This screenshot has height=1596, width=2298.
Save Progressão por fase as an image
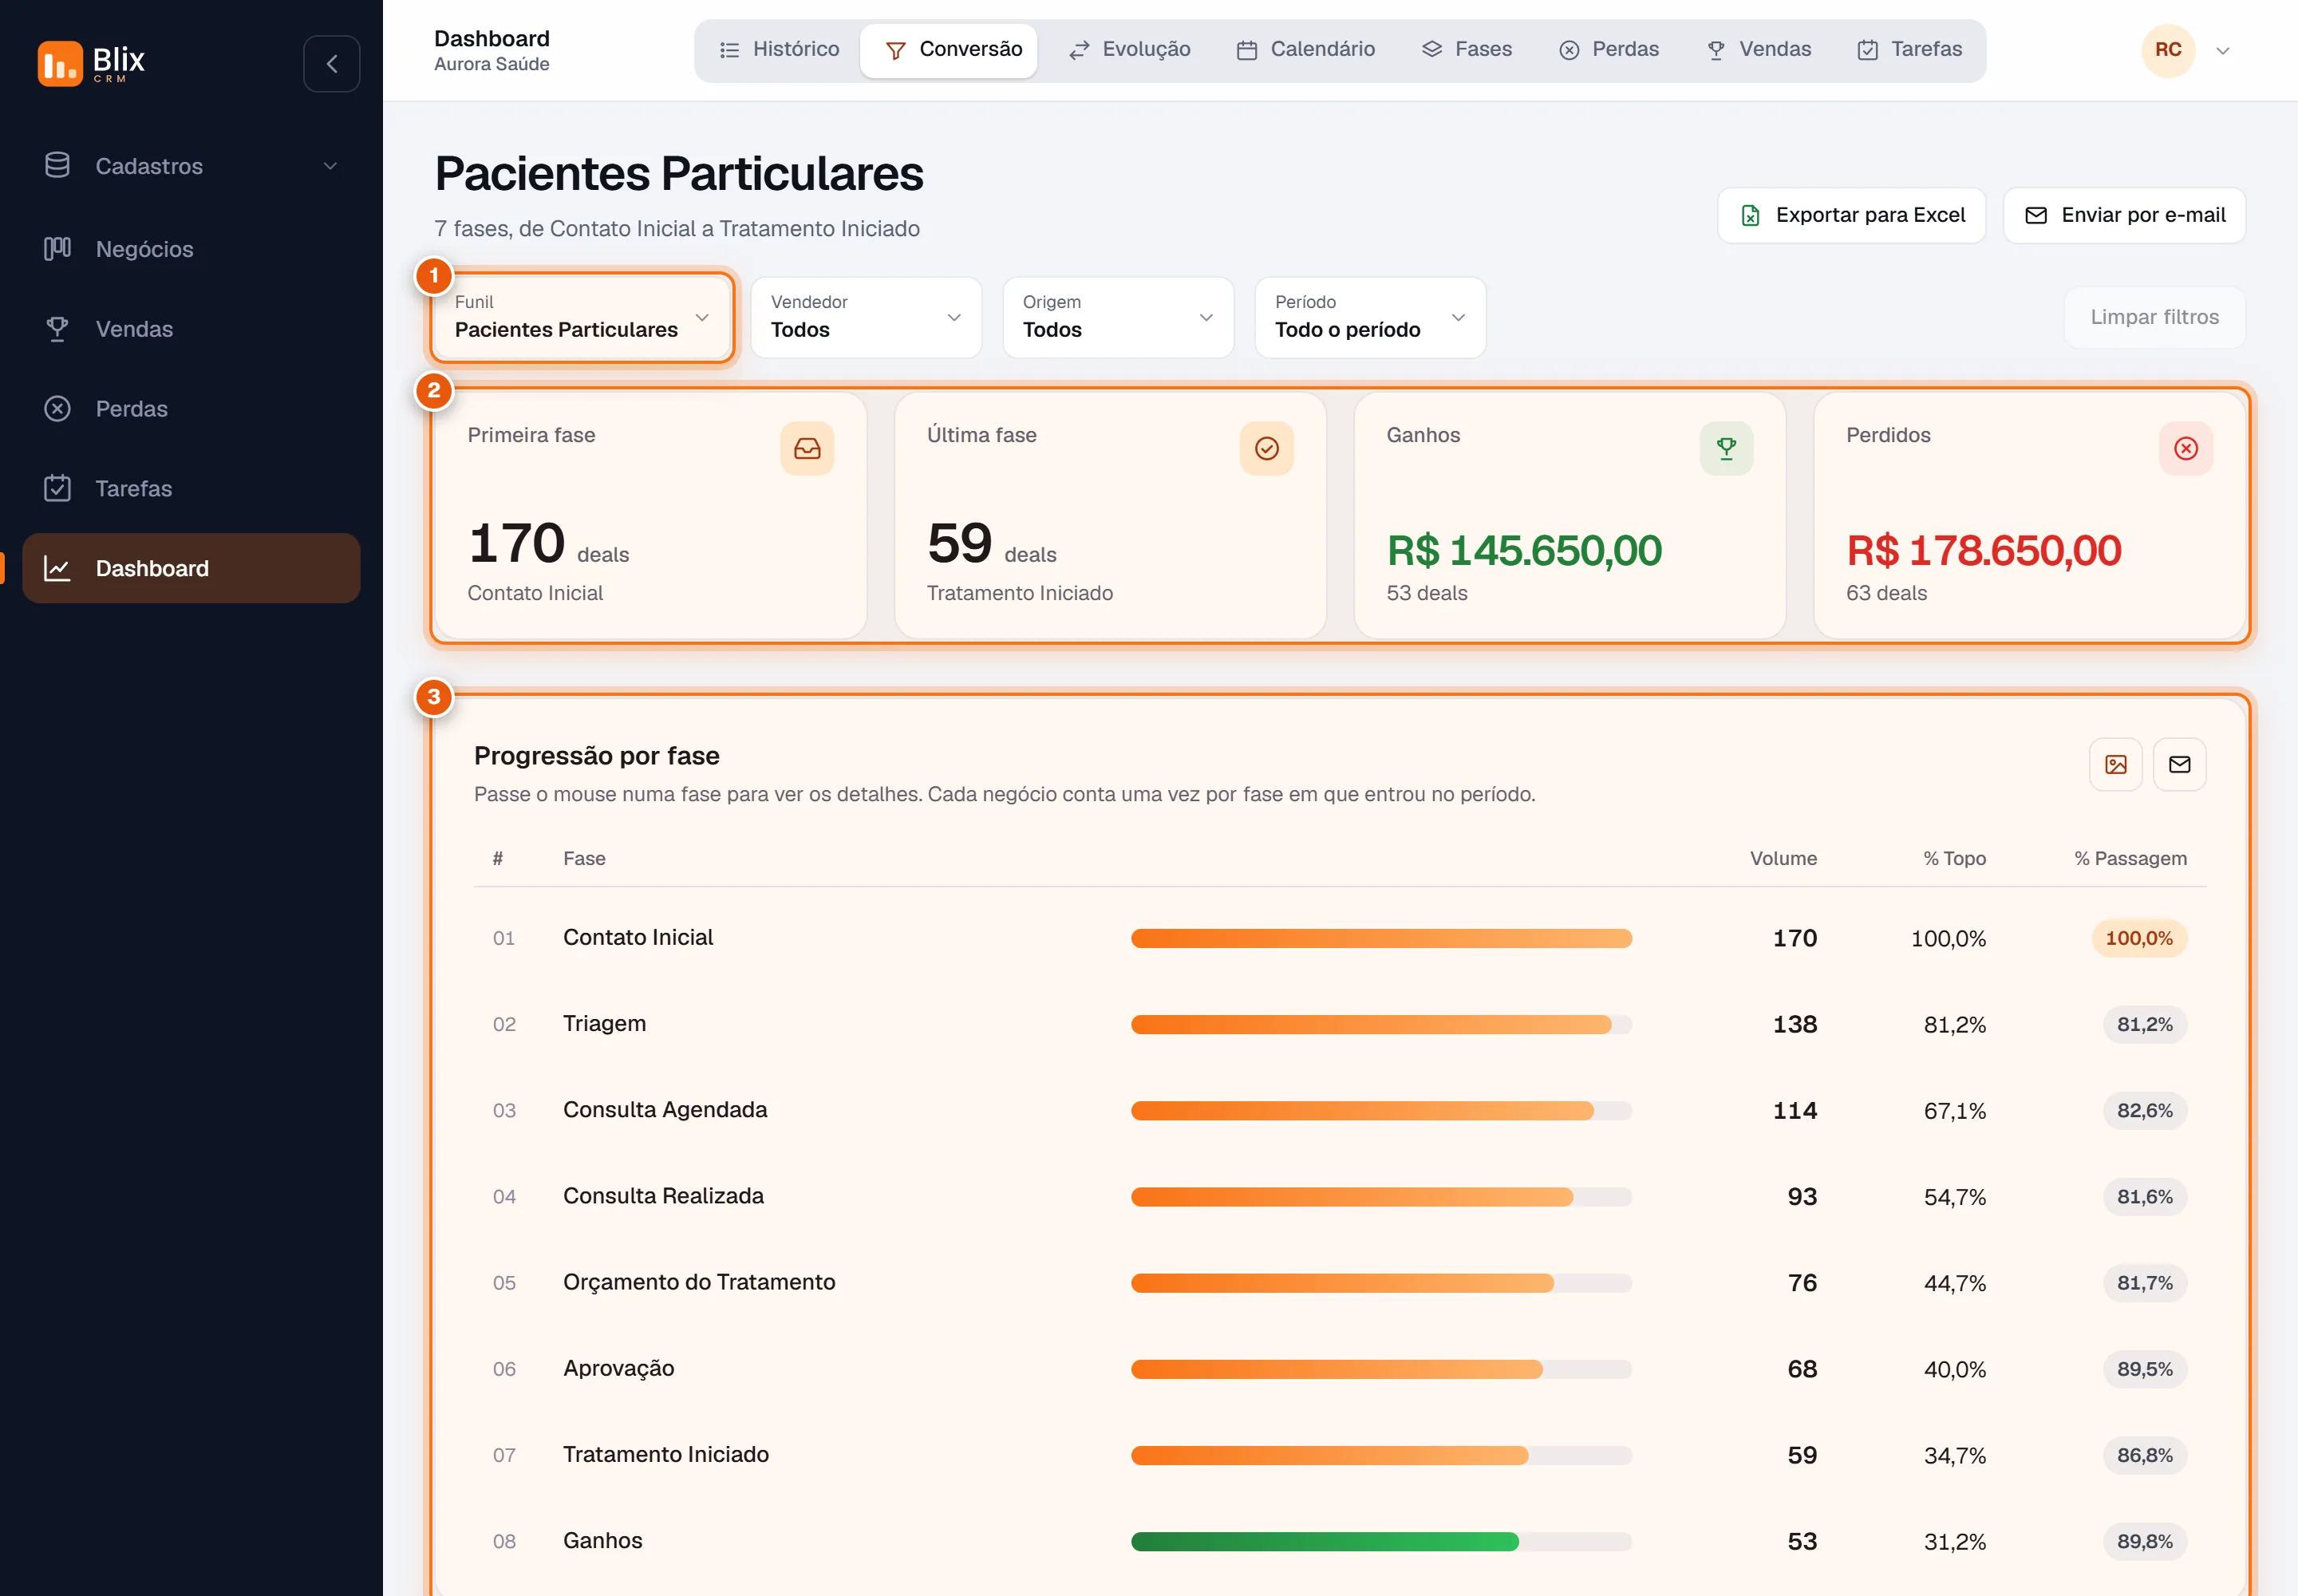(2116, 764)
